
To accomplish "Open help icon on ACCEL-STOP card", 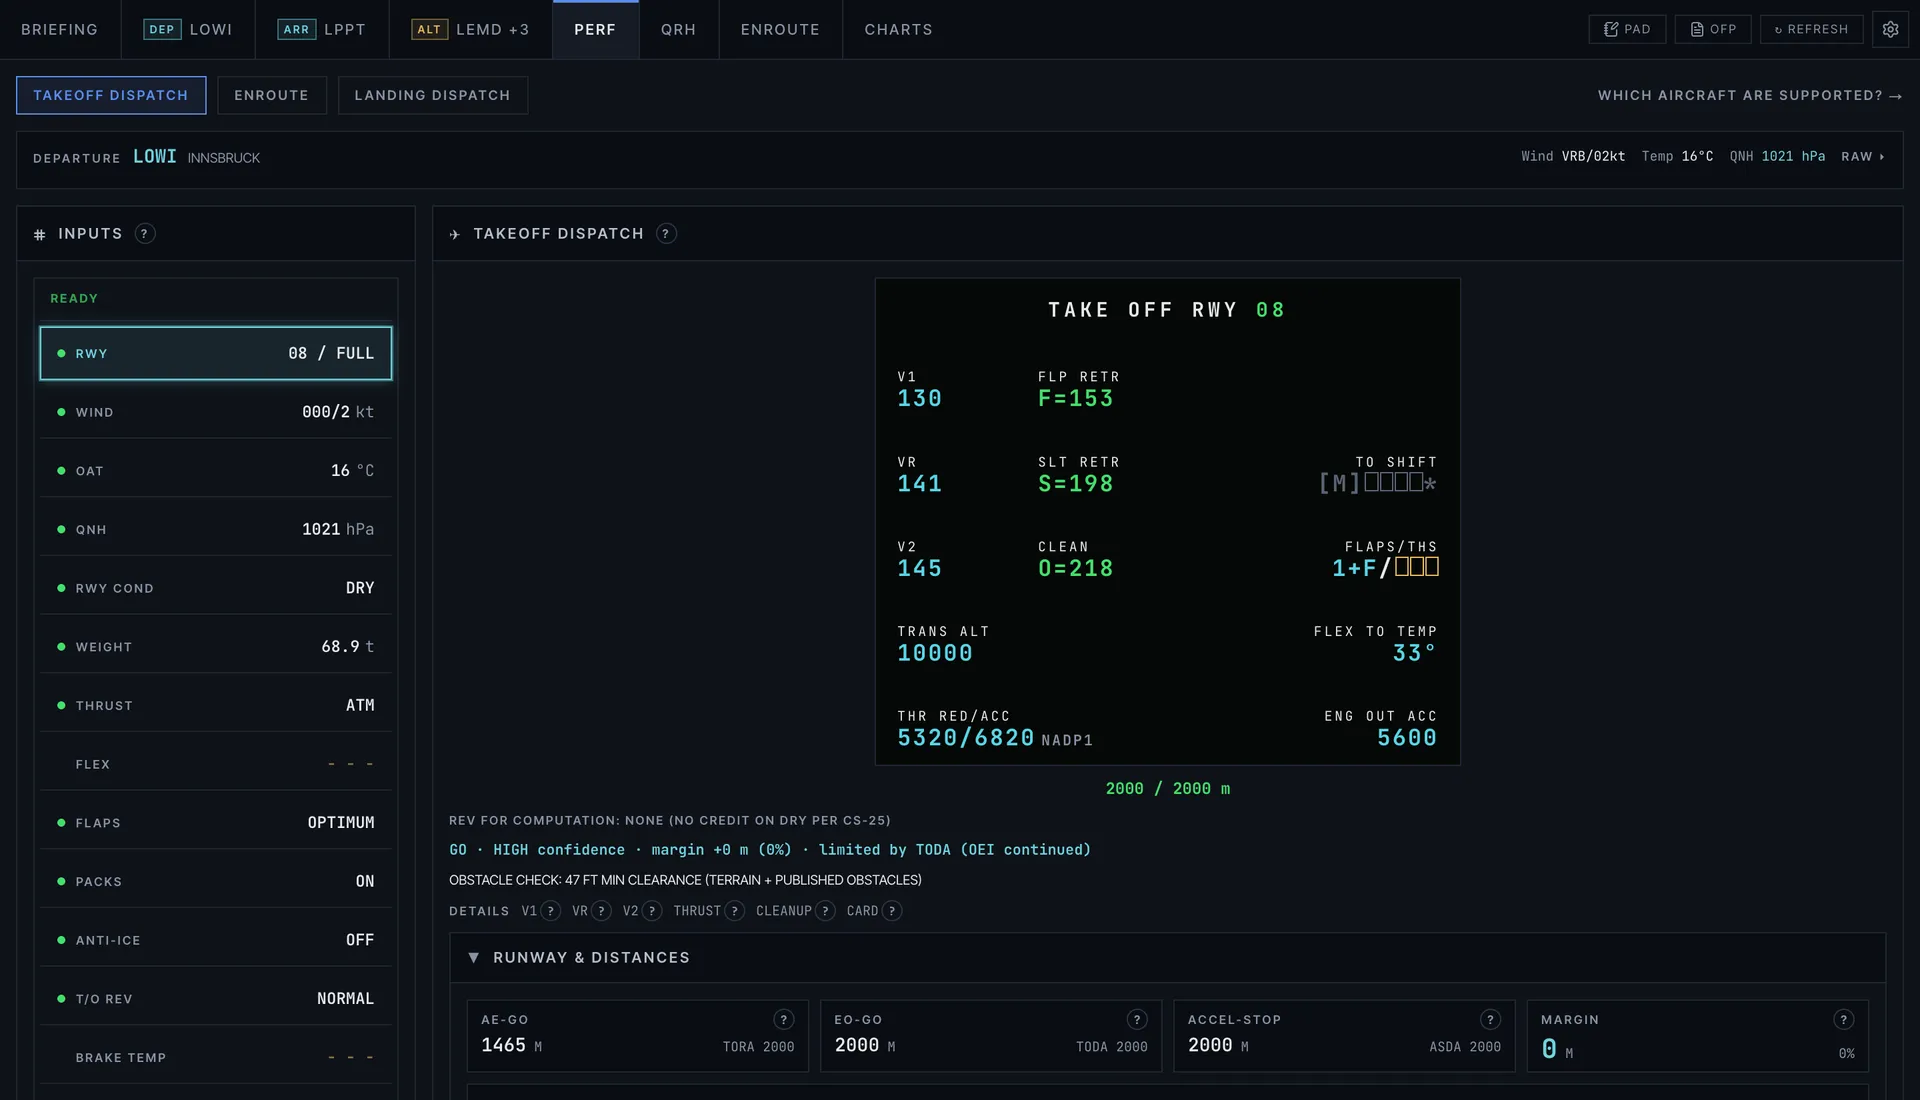I will [1490, 1020].
